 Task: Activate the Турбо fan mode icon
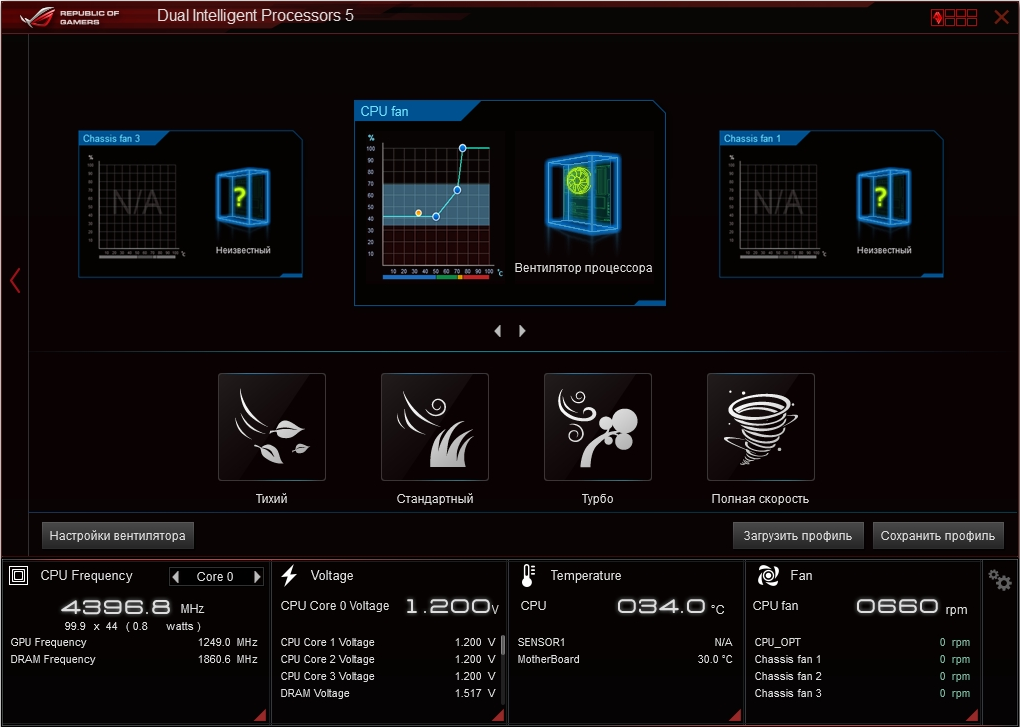click(x=598, y=427)
